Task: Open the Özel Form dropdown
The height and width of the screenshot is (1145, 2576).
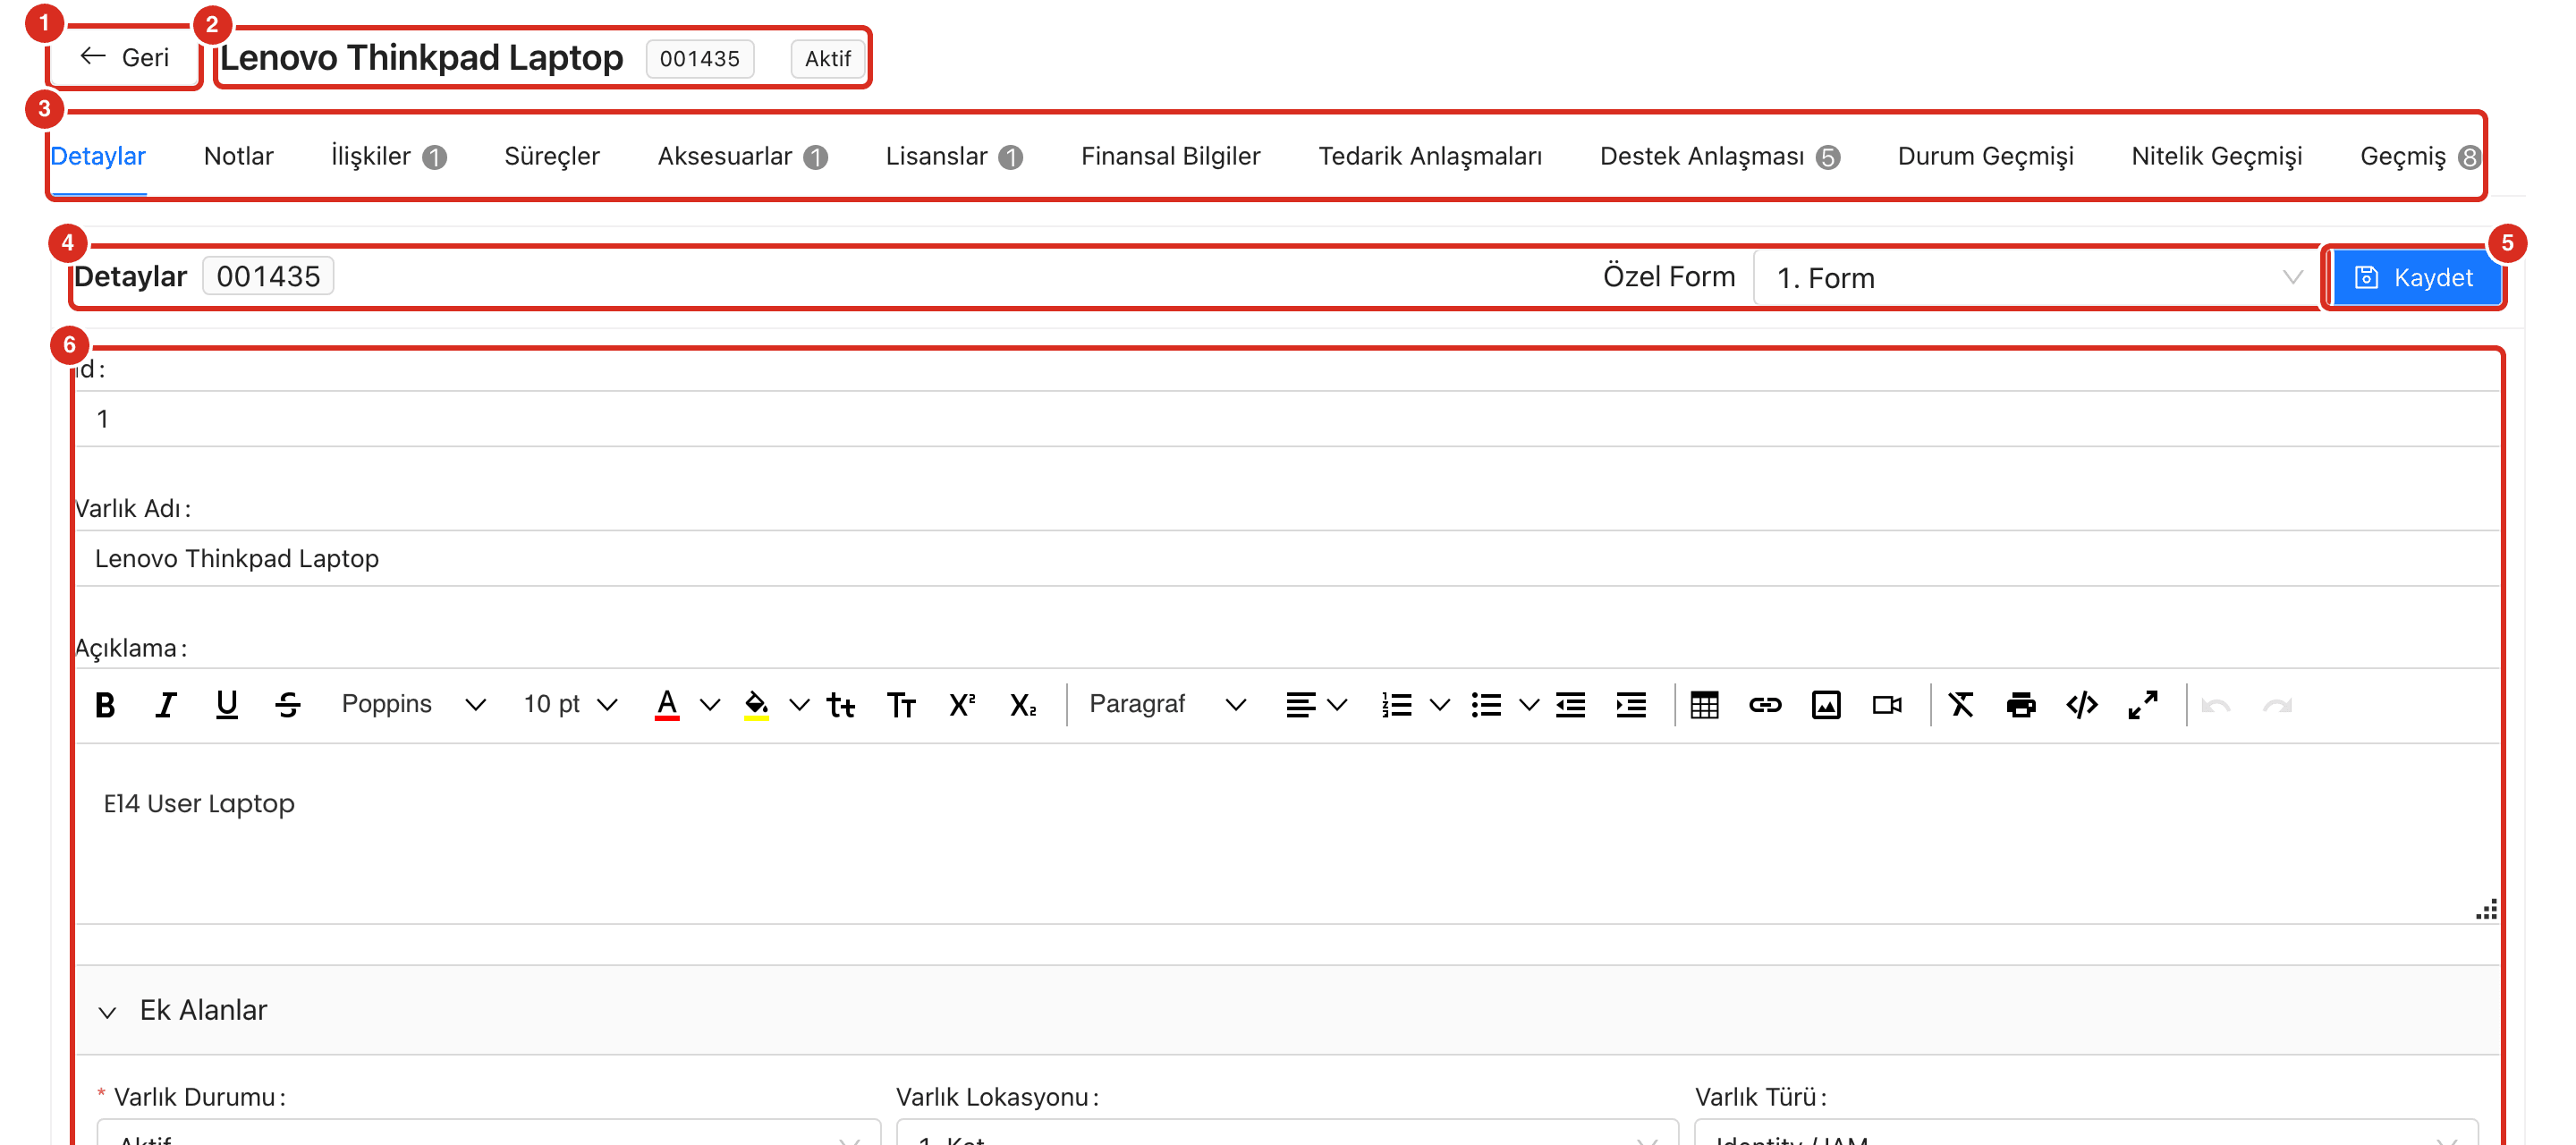Action: [x=2038, y=277]
